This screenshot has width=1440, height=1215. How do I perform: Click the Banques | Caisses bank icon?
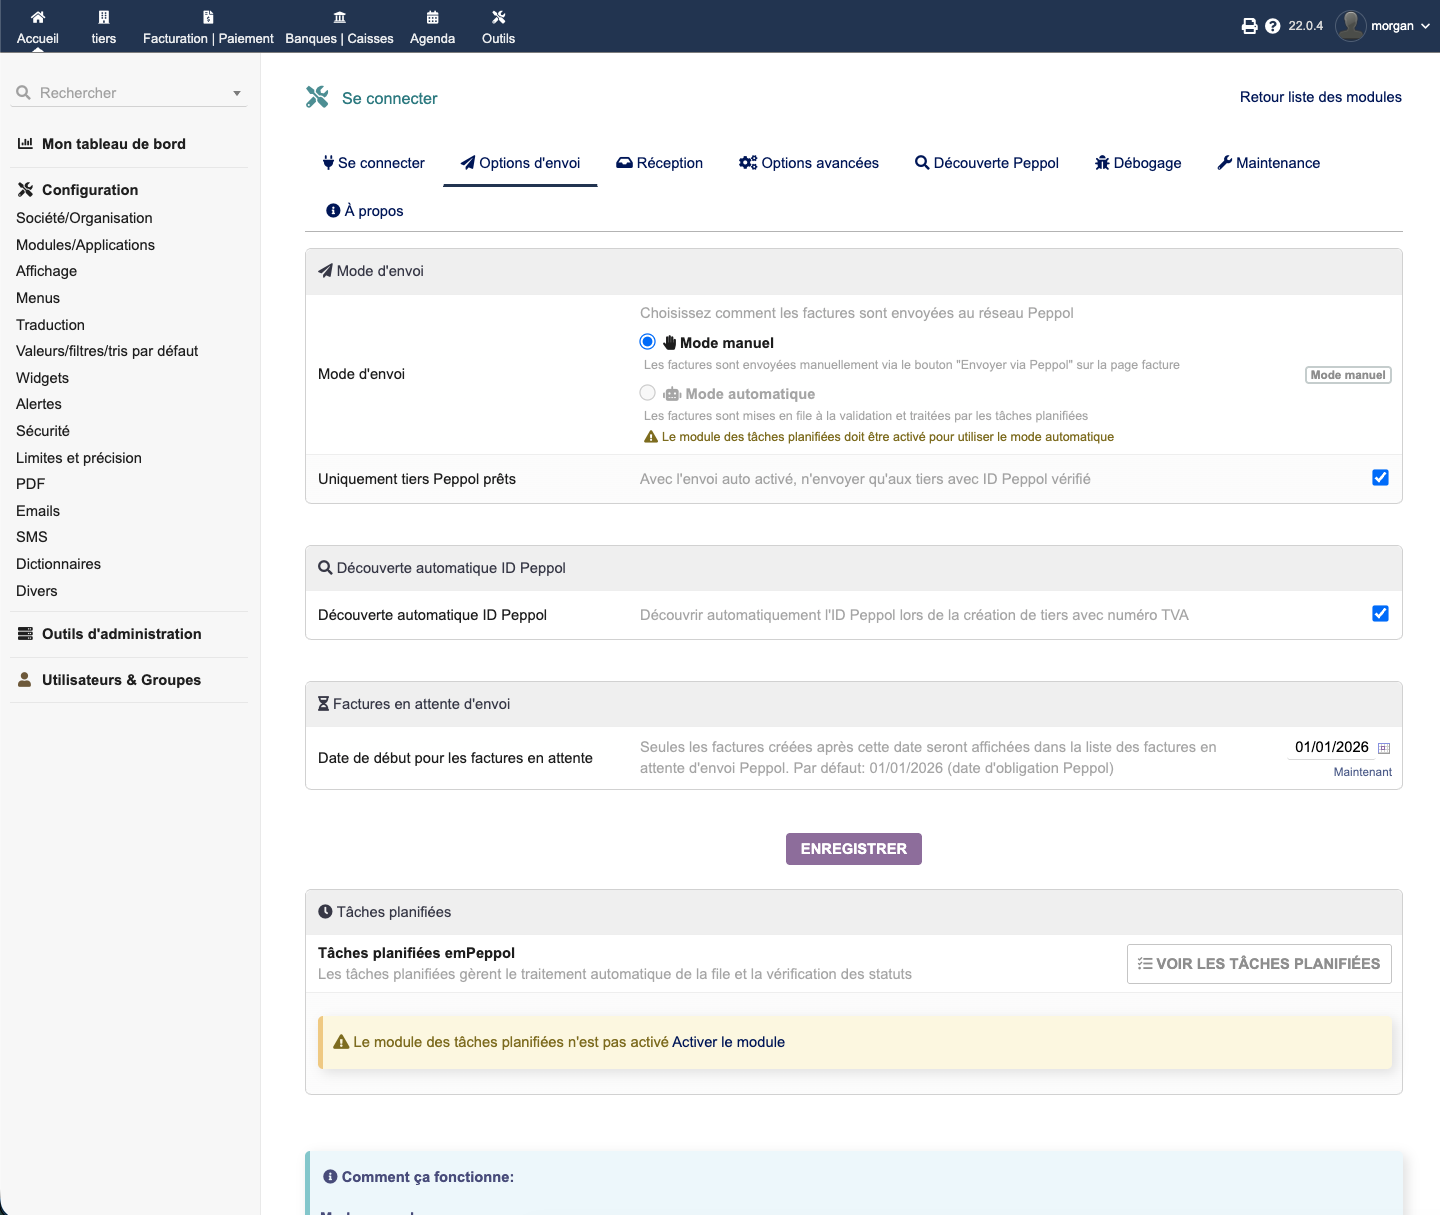pos(339,17)
